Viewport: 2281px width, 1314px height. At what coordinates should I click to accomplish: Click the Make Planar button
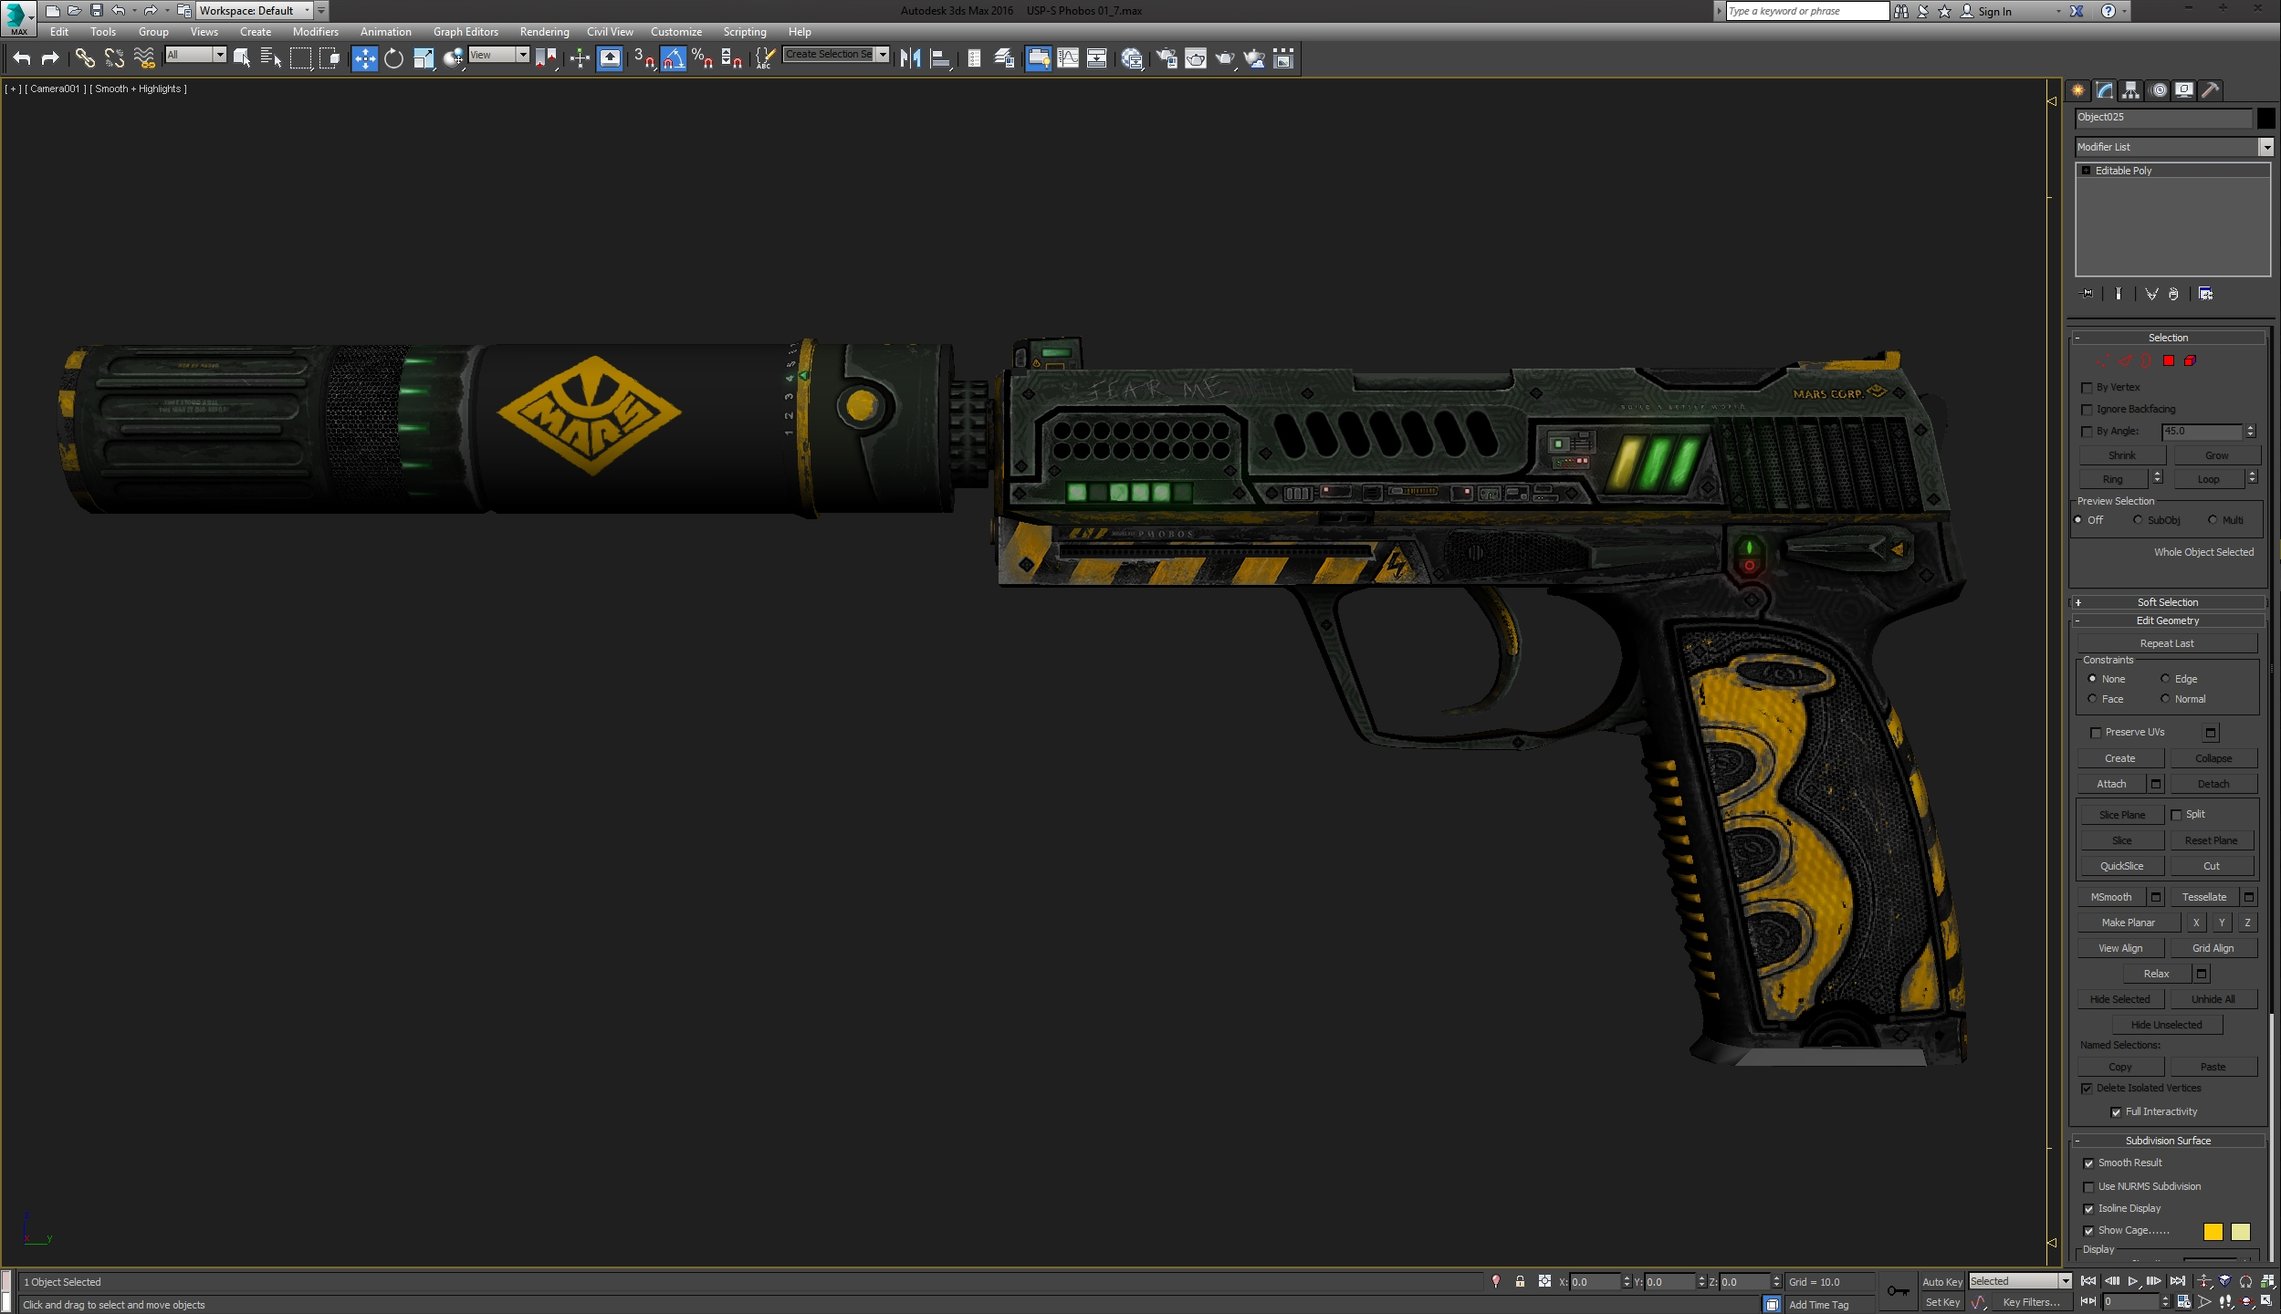pyautogui.click(x=2128, y=923)
